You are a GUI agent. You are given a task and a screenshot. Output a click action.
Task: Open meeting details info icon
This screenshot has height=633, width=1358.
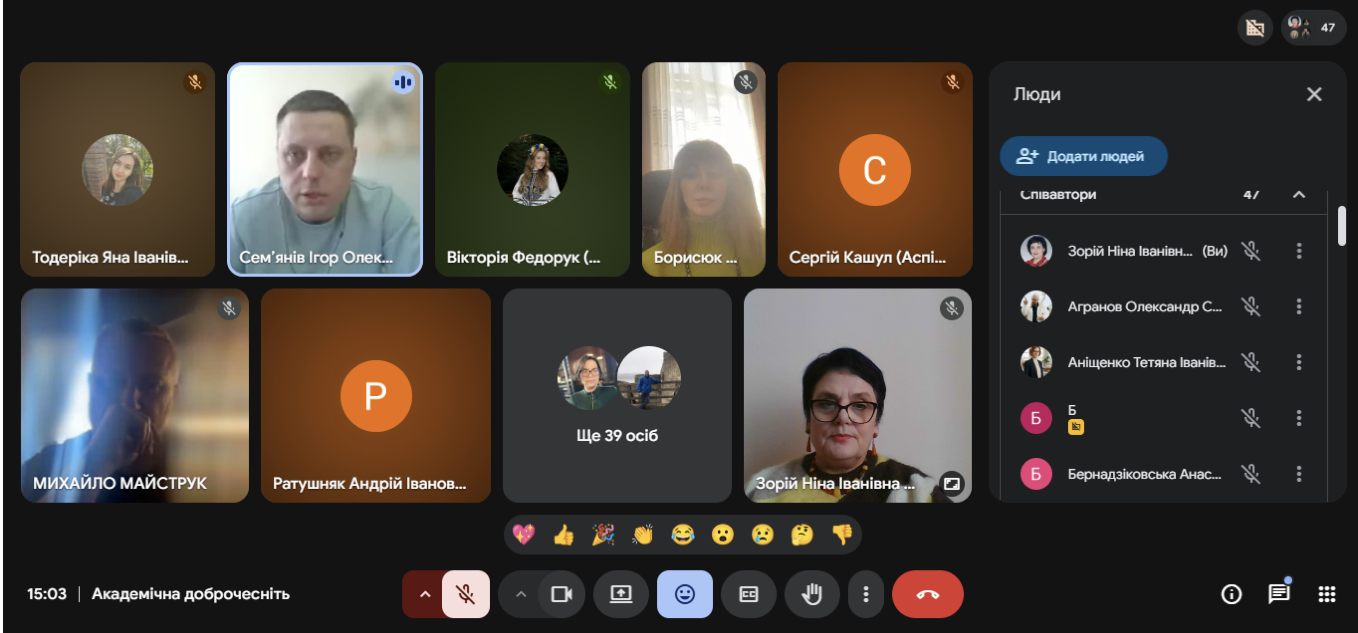point(1231,594)
